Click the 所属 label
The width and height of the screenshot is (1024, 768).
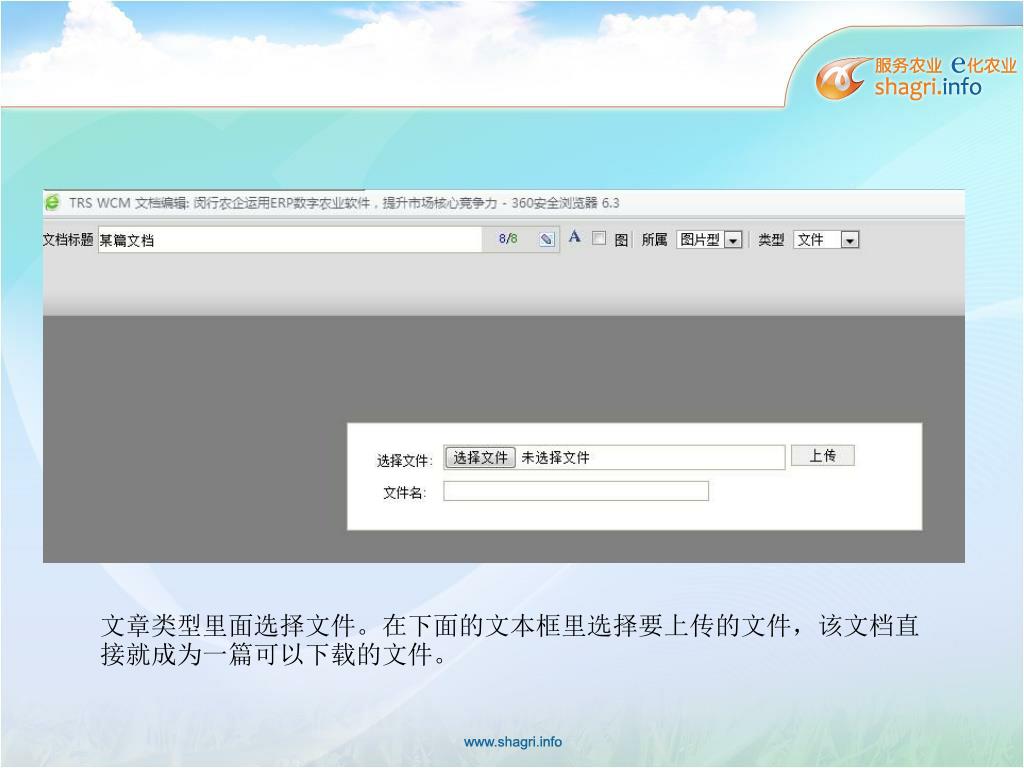click(654, 240)
